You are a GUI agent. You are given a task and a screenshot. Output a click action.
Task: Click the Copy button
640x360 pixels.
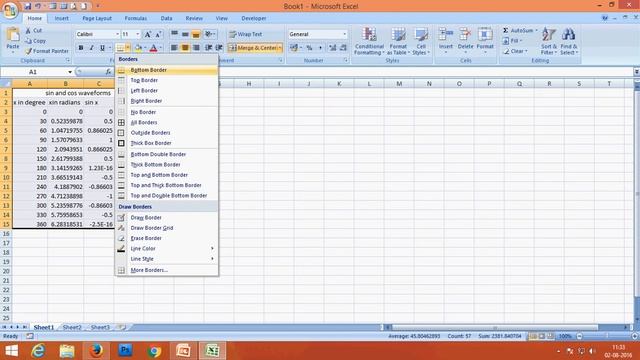[x=36, y=41]
